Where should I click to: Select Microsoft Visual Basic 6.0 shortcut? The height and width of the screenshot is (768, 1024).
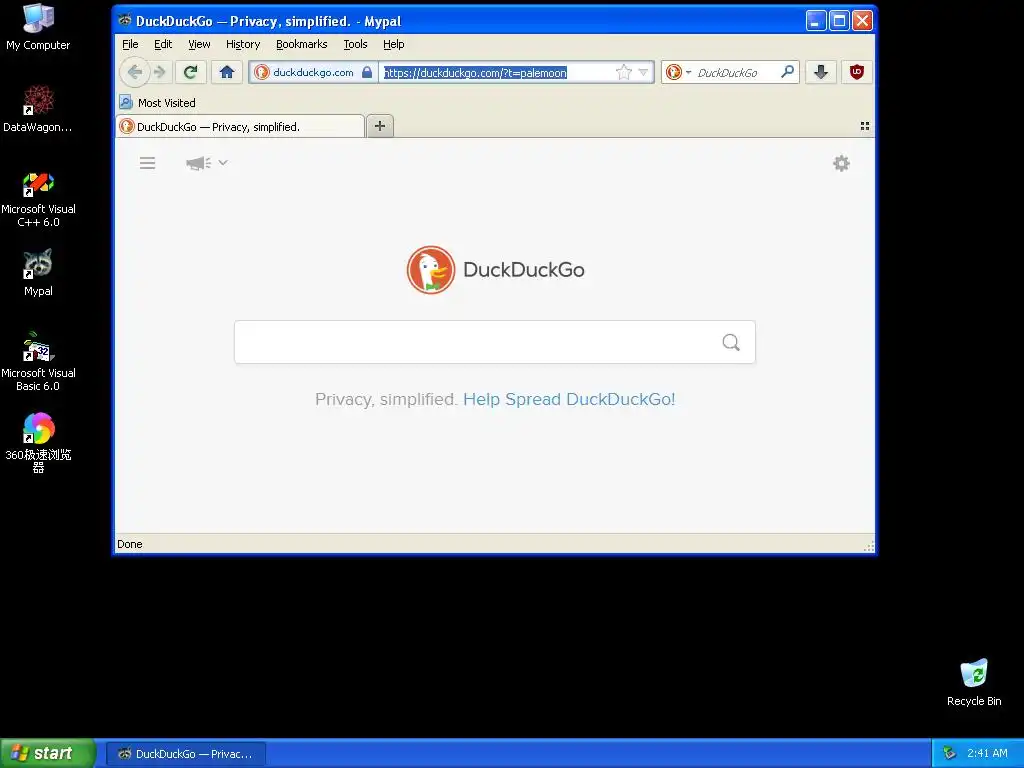(38, 363)
